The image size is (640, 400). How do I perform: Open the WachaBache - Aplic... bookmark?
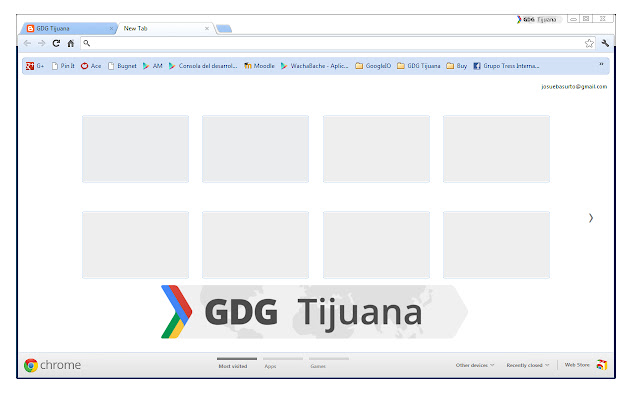click(314, 66)
